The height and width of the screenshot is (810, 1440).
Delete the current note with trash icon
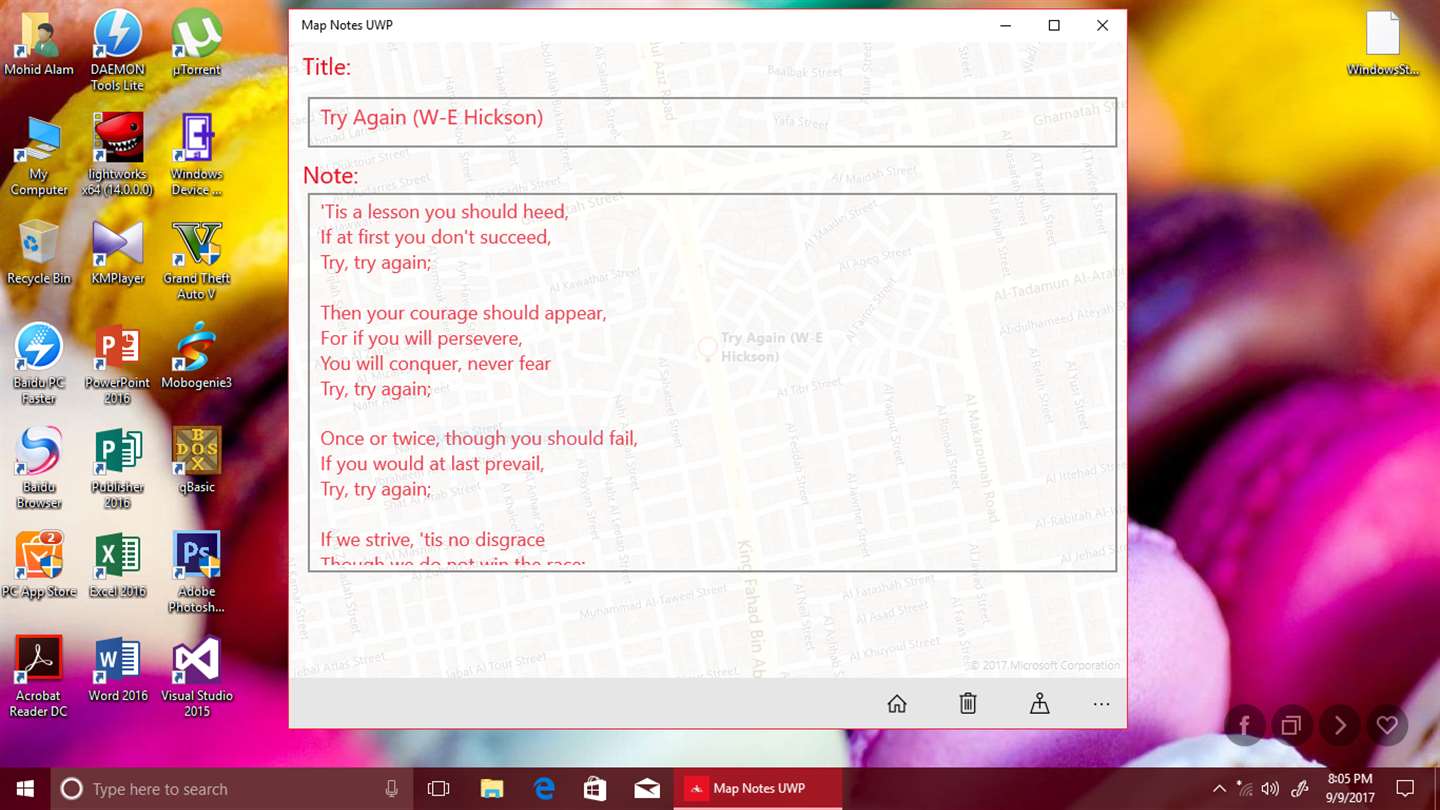click(968, 704)
